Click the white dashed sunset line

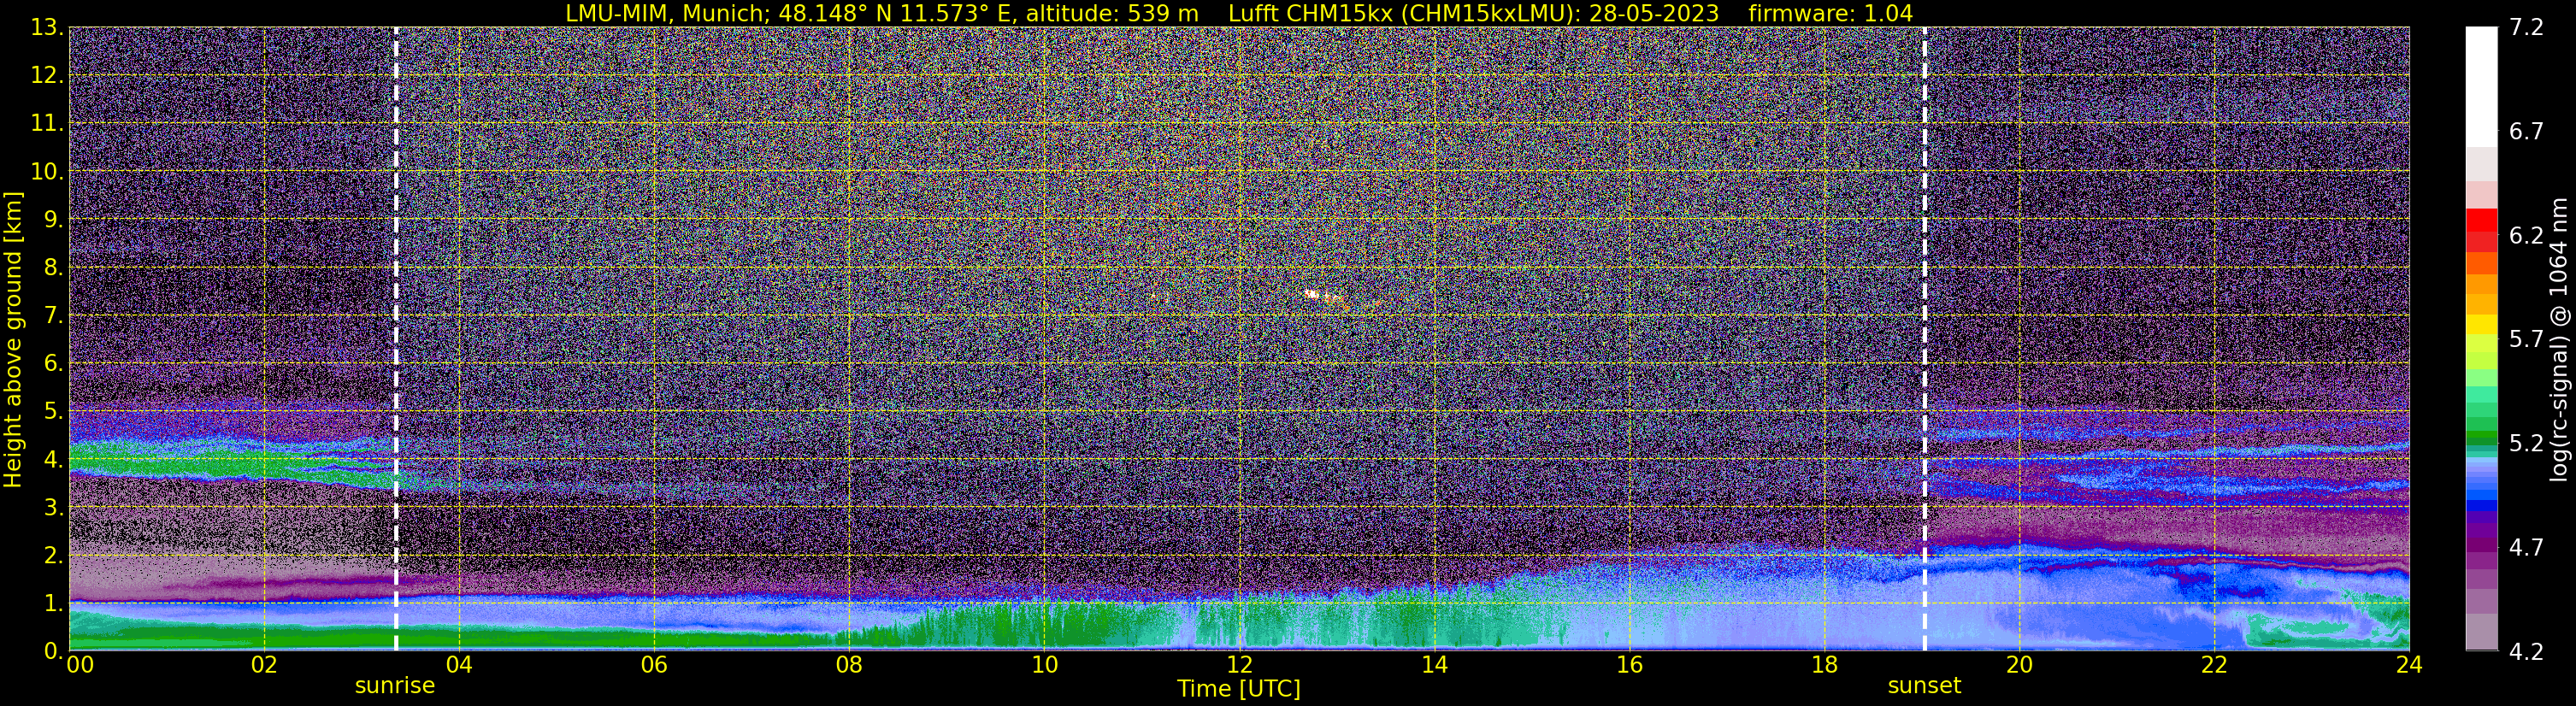(x=1924, y=340)
